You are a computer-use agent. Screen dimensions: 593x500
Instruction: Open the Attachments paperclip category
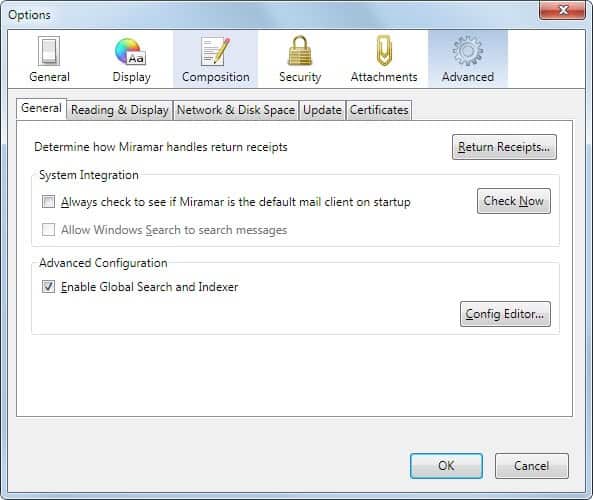(384, 59)
